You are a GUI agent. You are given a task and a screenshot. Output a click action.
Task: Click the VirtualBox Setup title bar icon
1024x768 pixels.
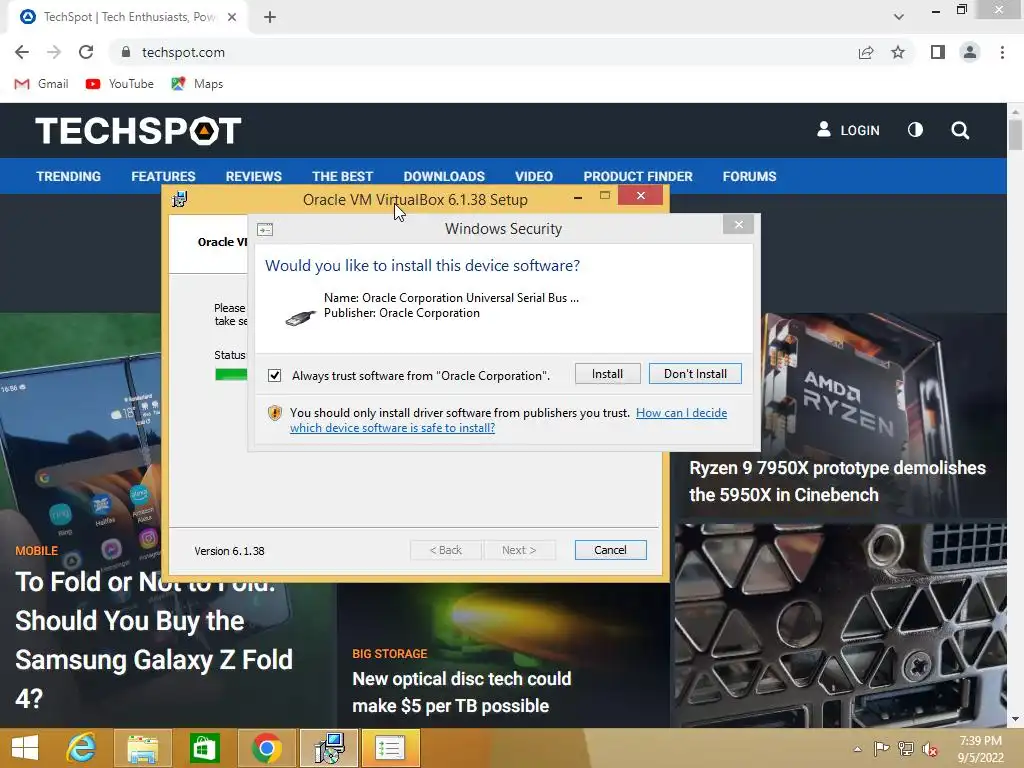tap(180, 199)
